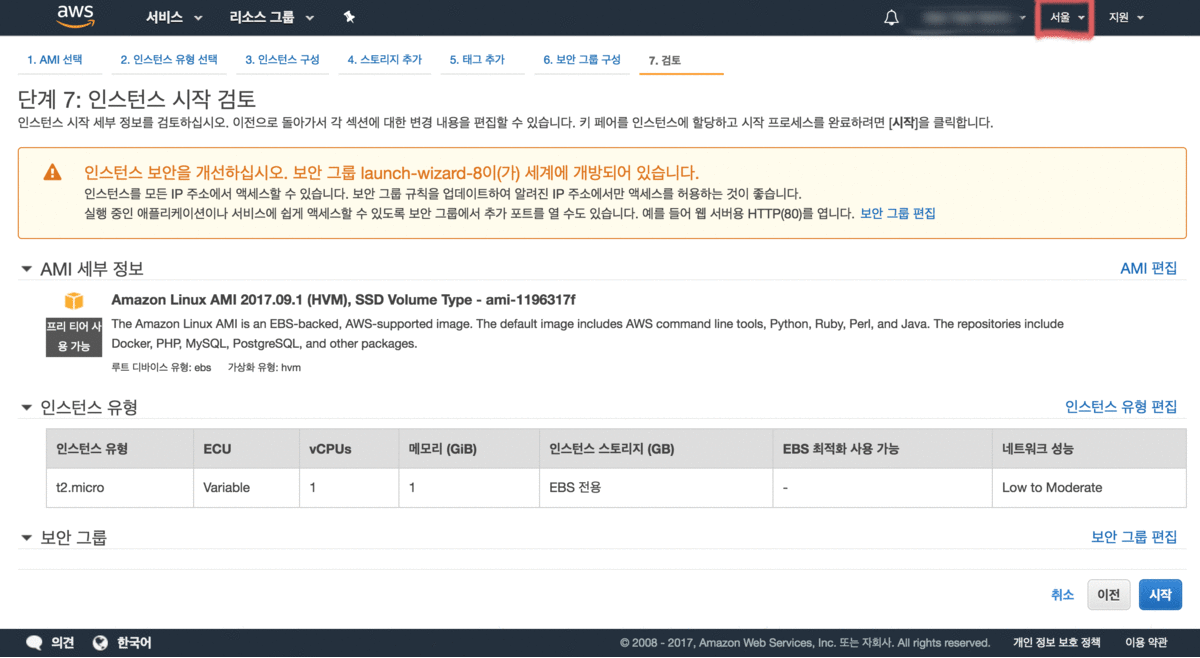Click the orange Amazon Linux AMI box icon
Image resolution: width=1200 pixels, height=658 pixels.
[x=73, y=301]
